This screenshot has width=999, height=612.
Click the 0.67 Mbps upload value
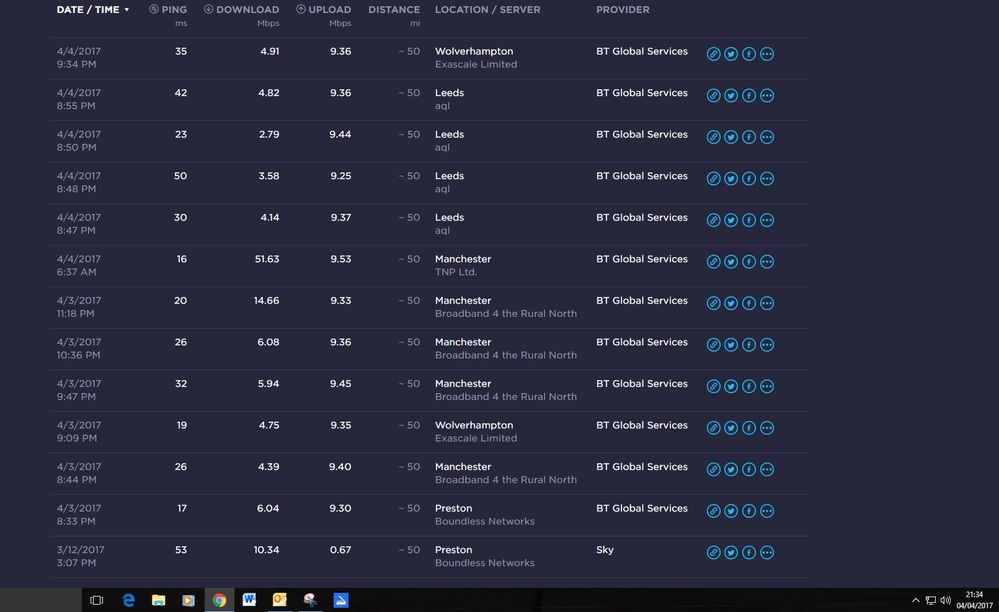pyautogui.click(x=340, y=550)
